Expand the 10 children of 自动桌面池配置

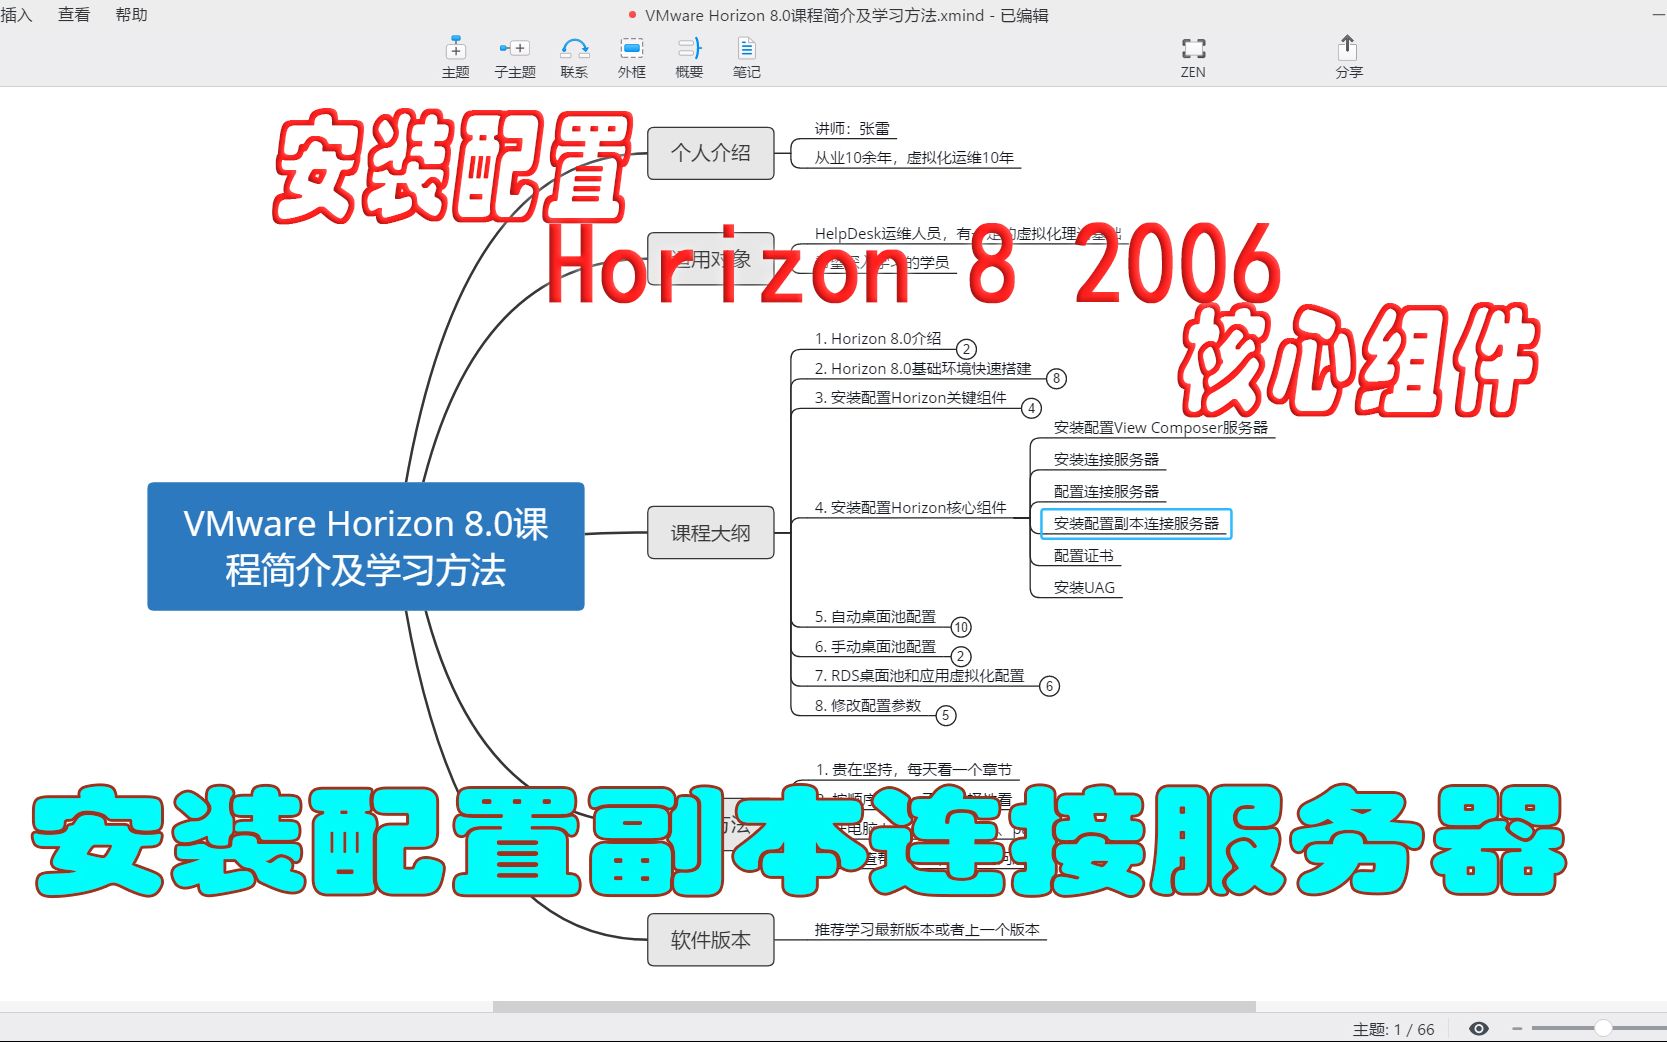961,627
